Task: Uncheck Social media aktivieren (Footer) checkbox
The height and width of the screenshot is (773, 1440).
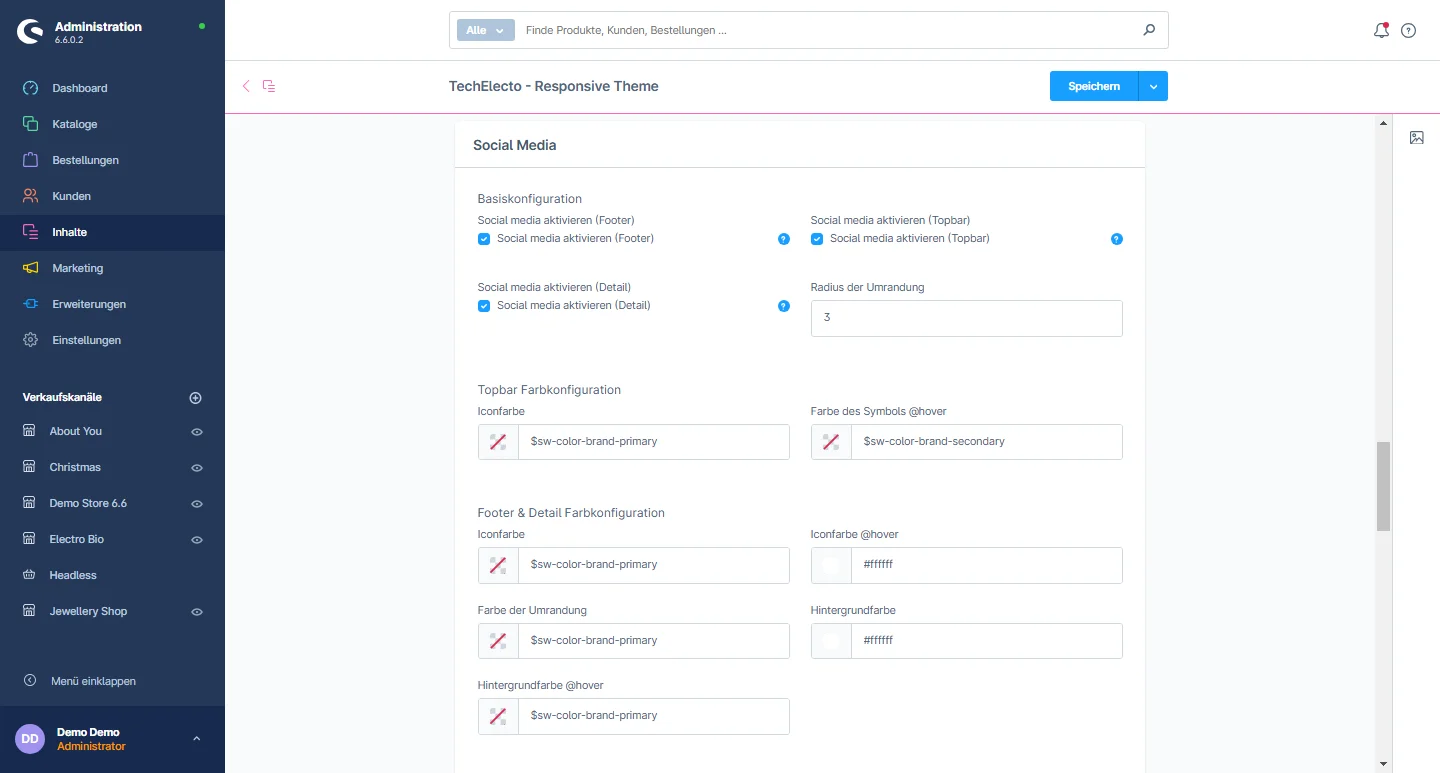Action: coord(484,239)
